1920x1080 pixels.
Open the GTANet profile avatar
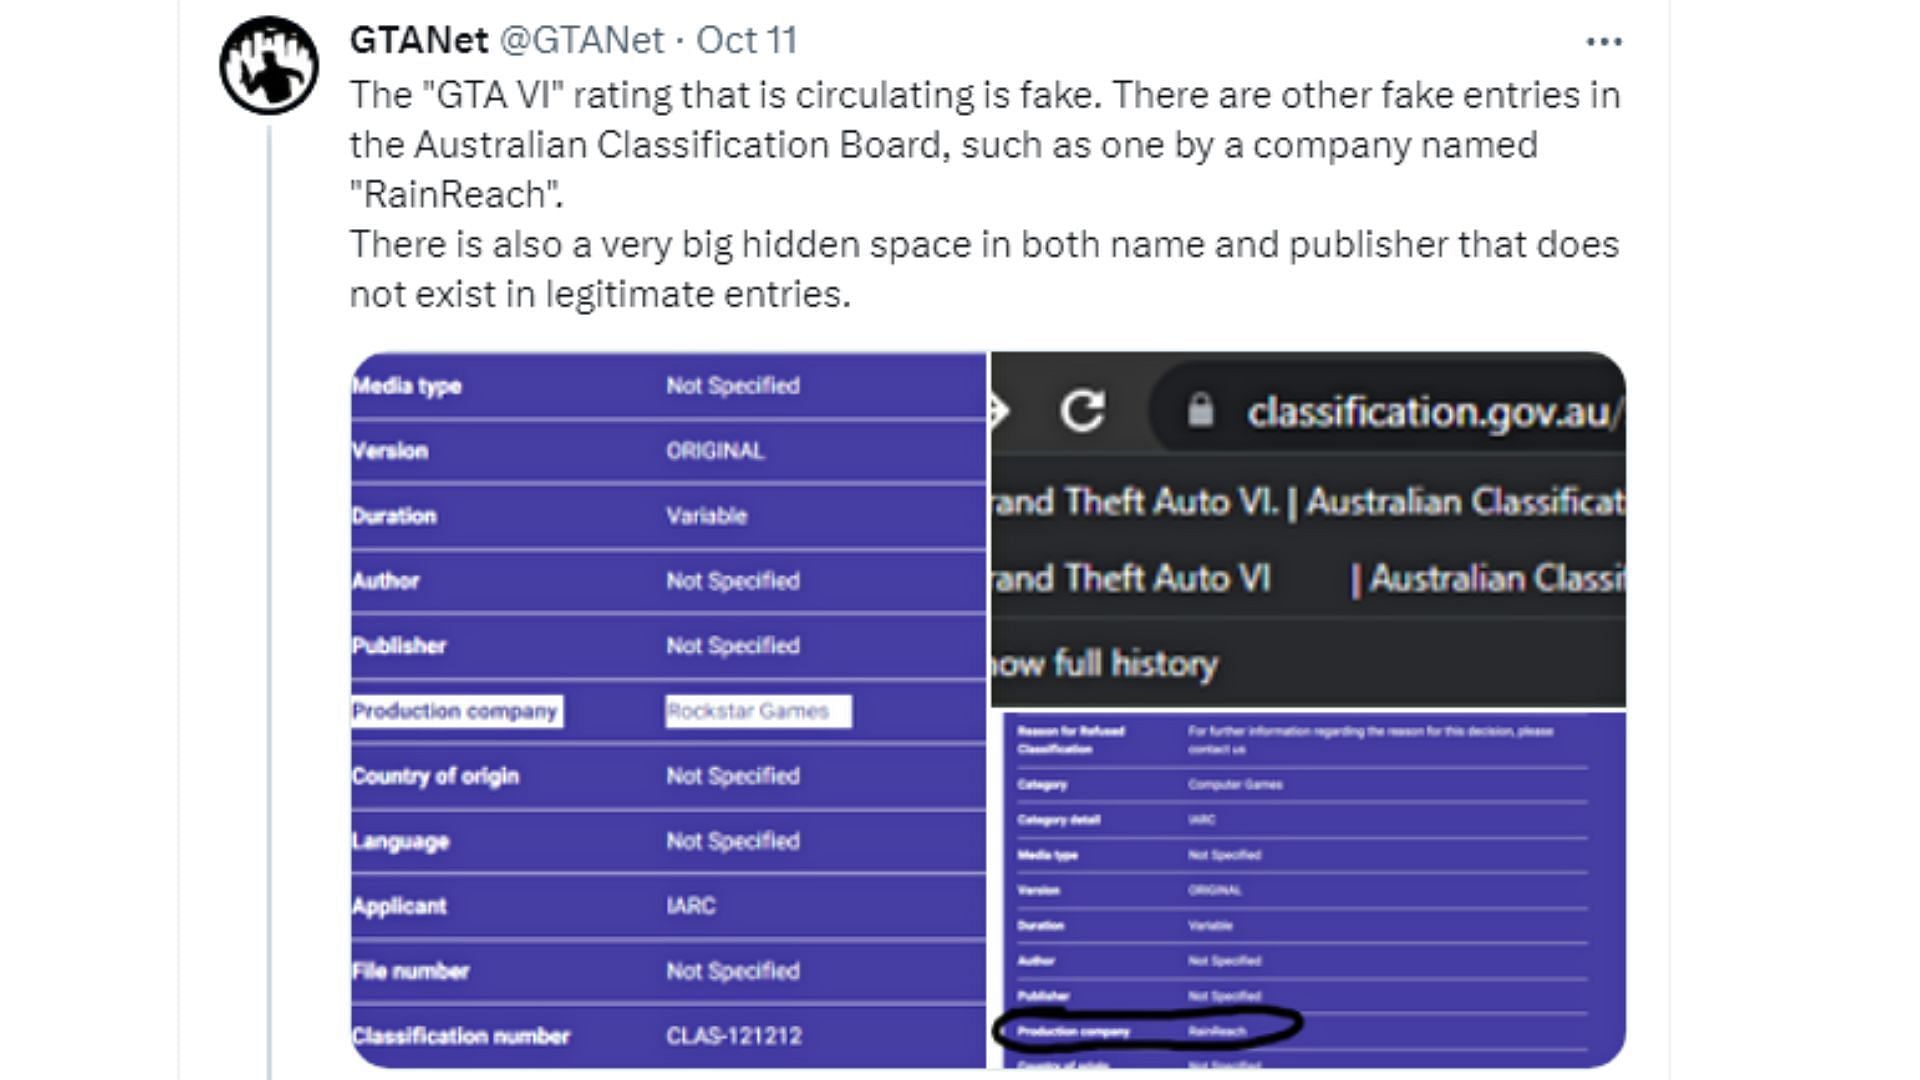(x=269, y=65)
